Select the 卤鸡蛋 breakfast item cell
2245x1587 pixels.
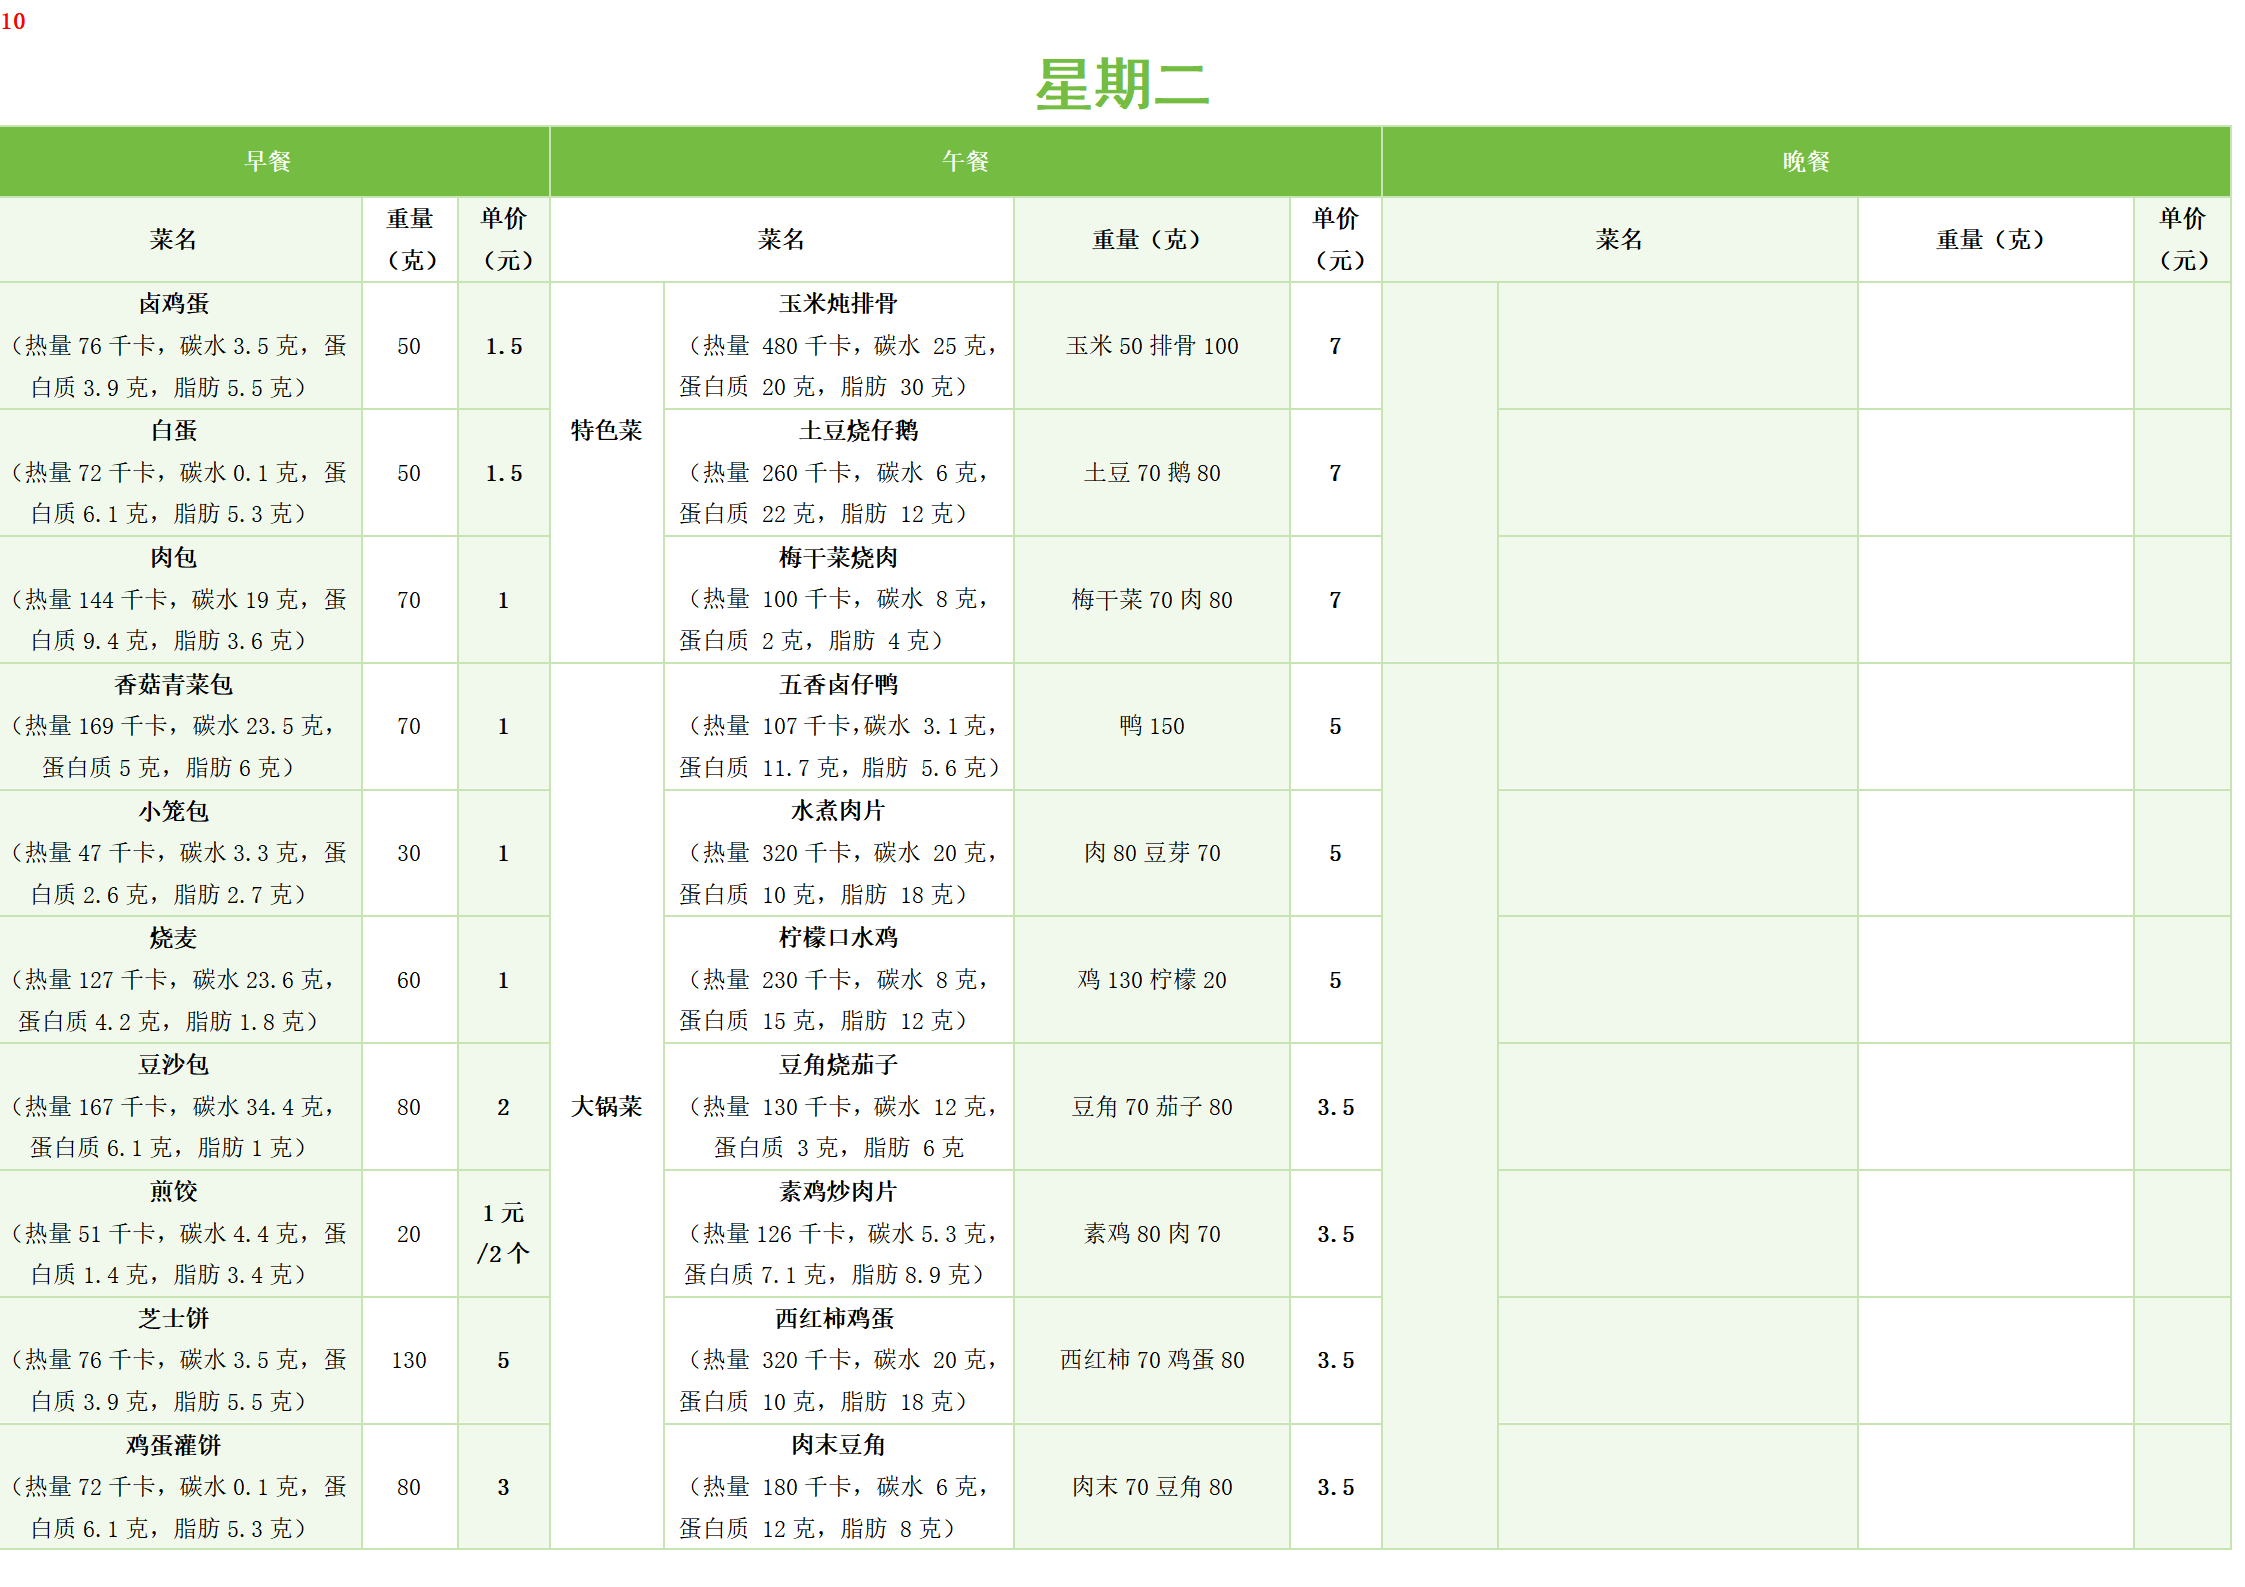175,345
